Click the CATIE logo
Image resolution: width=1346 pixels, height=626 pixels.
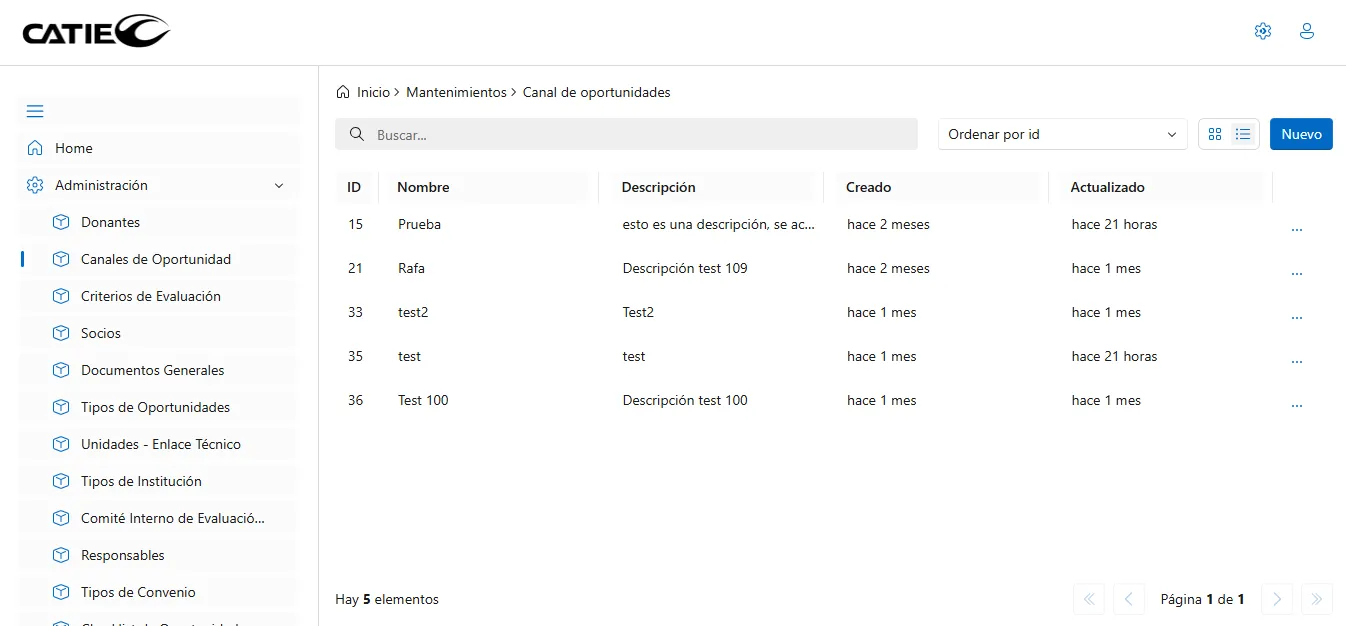(96, 32)
